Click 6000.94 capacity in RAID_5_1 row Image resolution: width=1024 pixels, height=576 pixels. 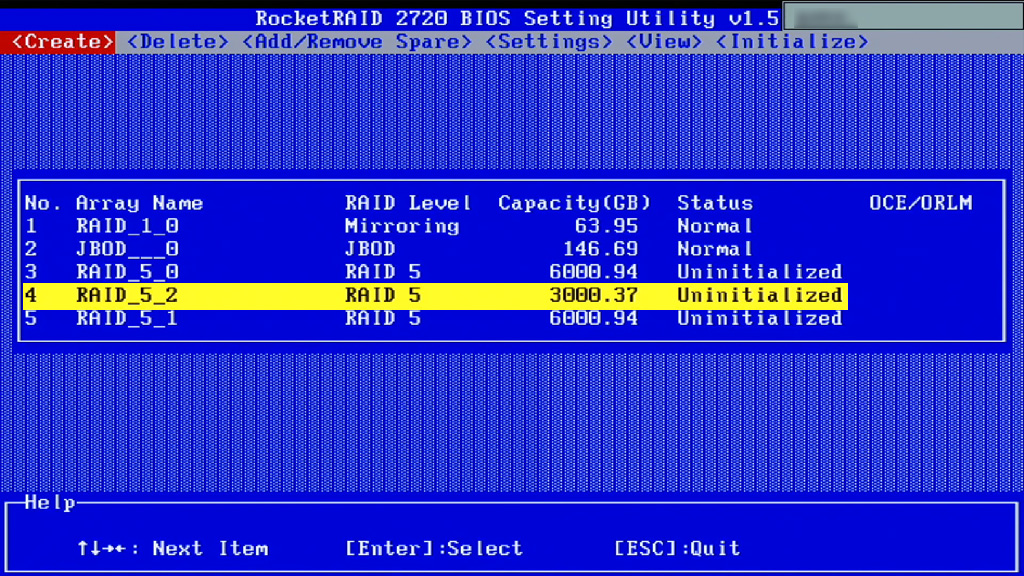point(594,318)
